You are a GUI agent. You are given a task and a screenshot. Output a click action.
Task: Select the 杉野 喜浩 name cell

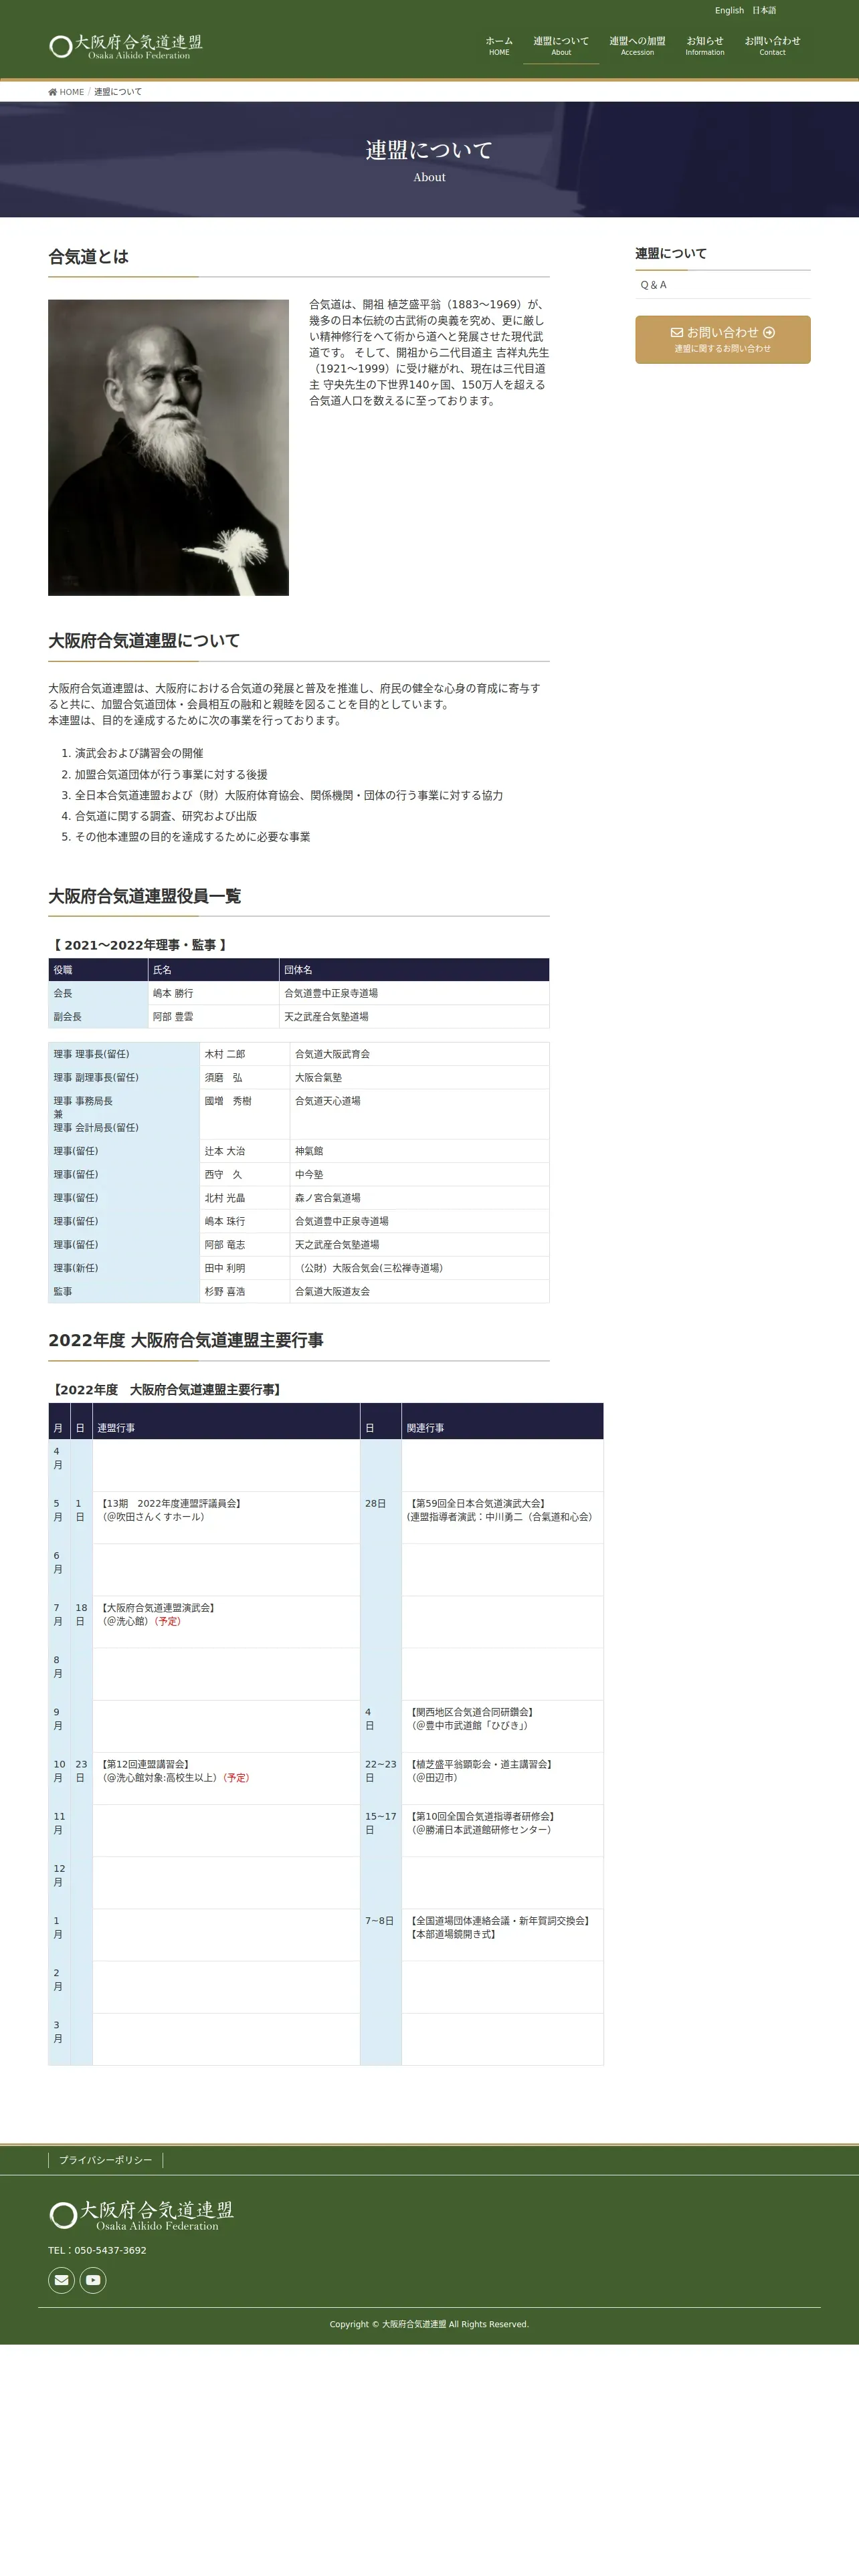pyautogui.click(x=244, y=1291)
